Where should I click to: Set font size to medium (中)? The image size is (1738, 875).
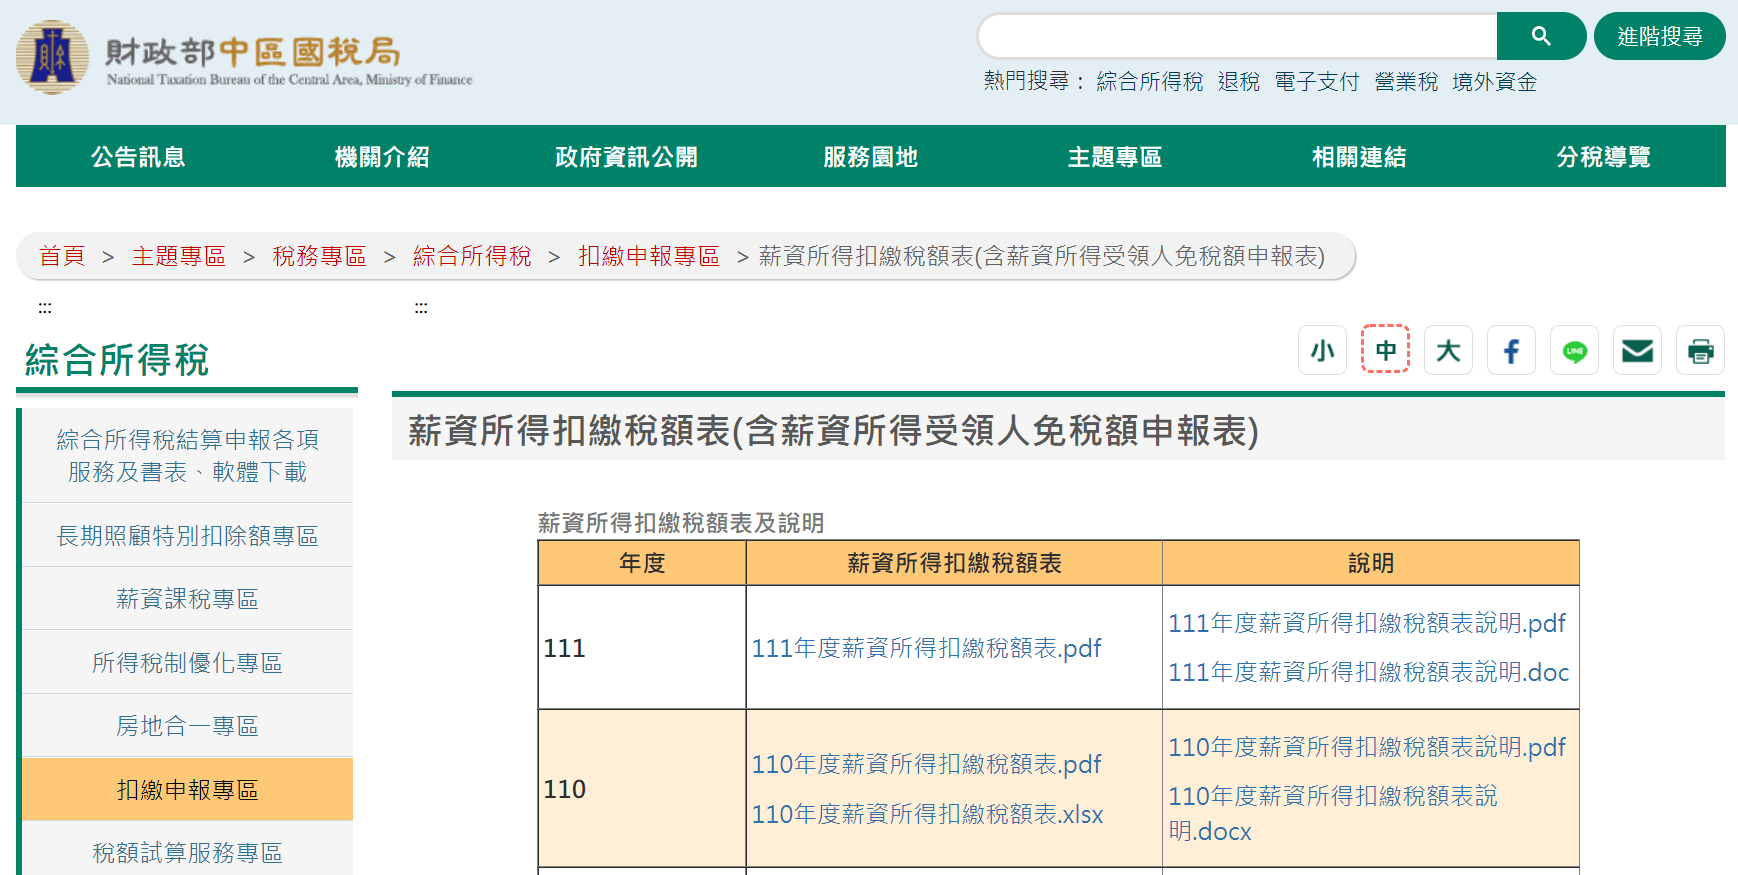click(x=1385, y=350)
